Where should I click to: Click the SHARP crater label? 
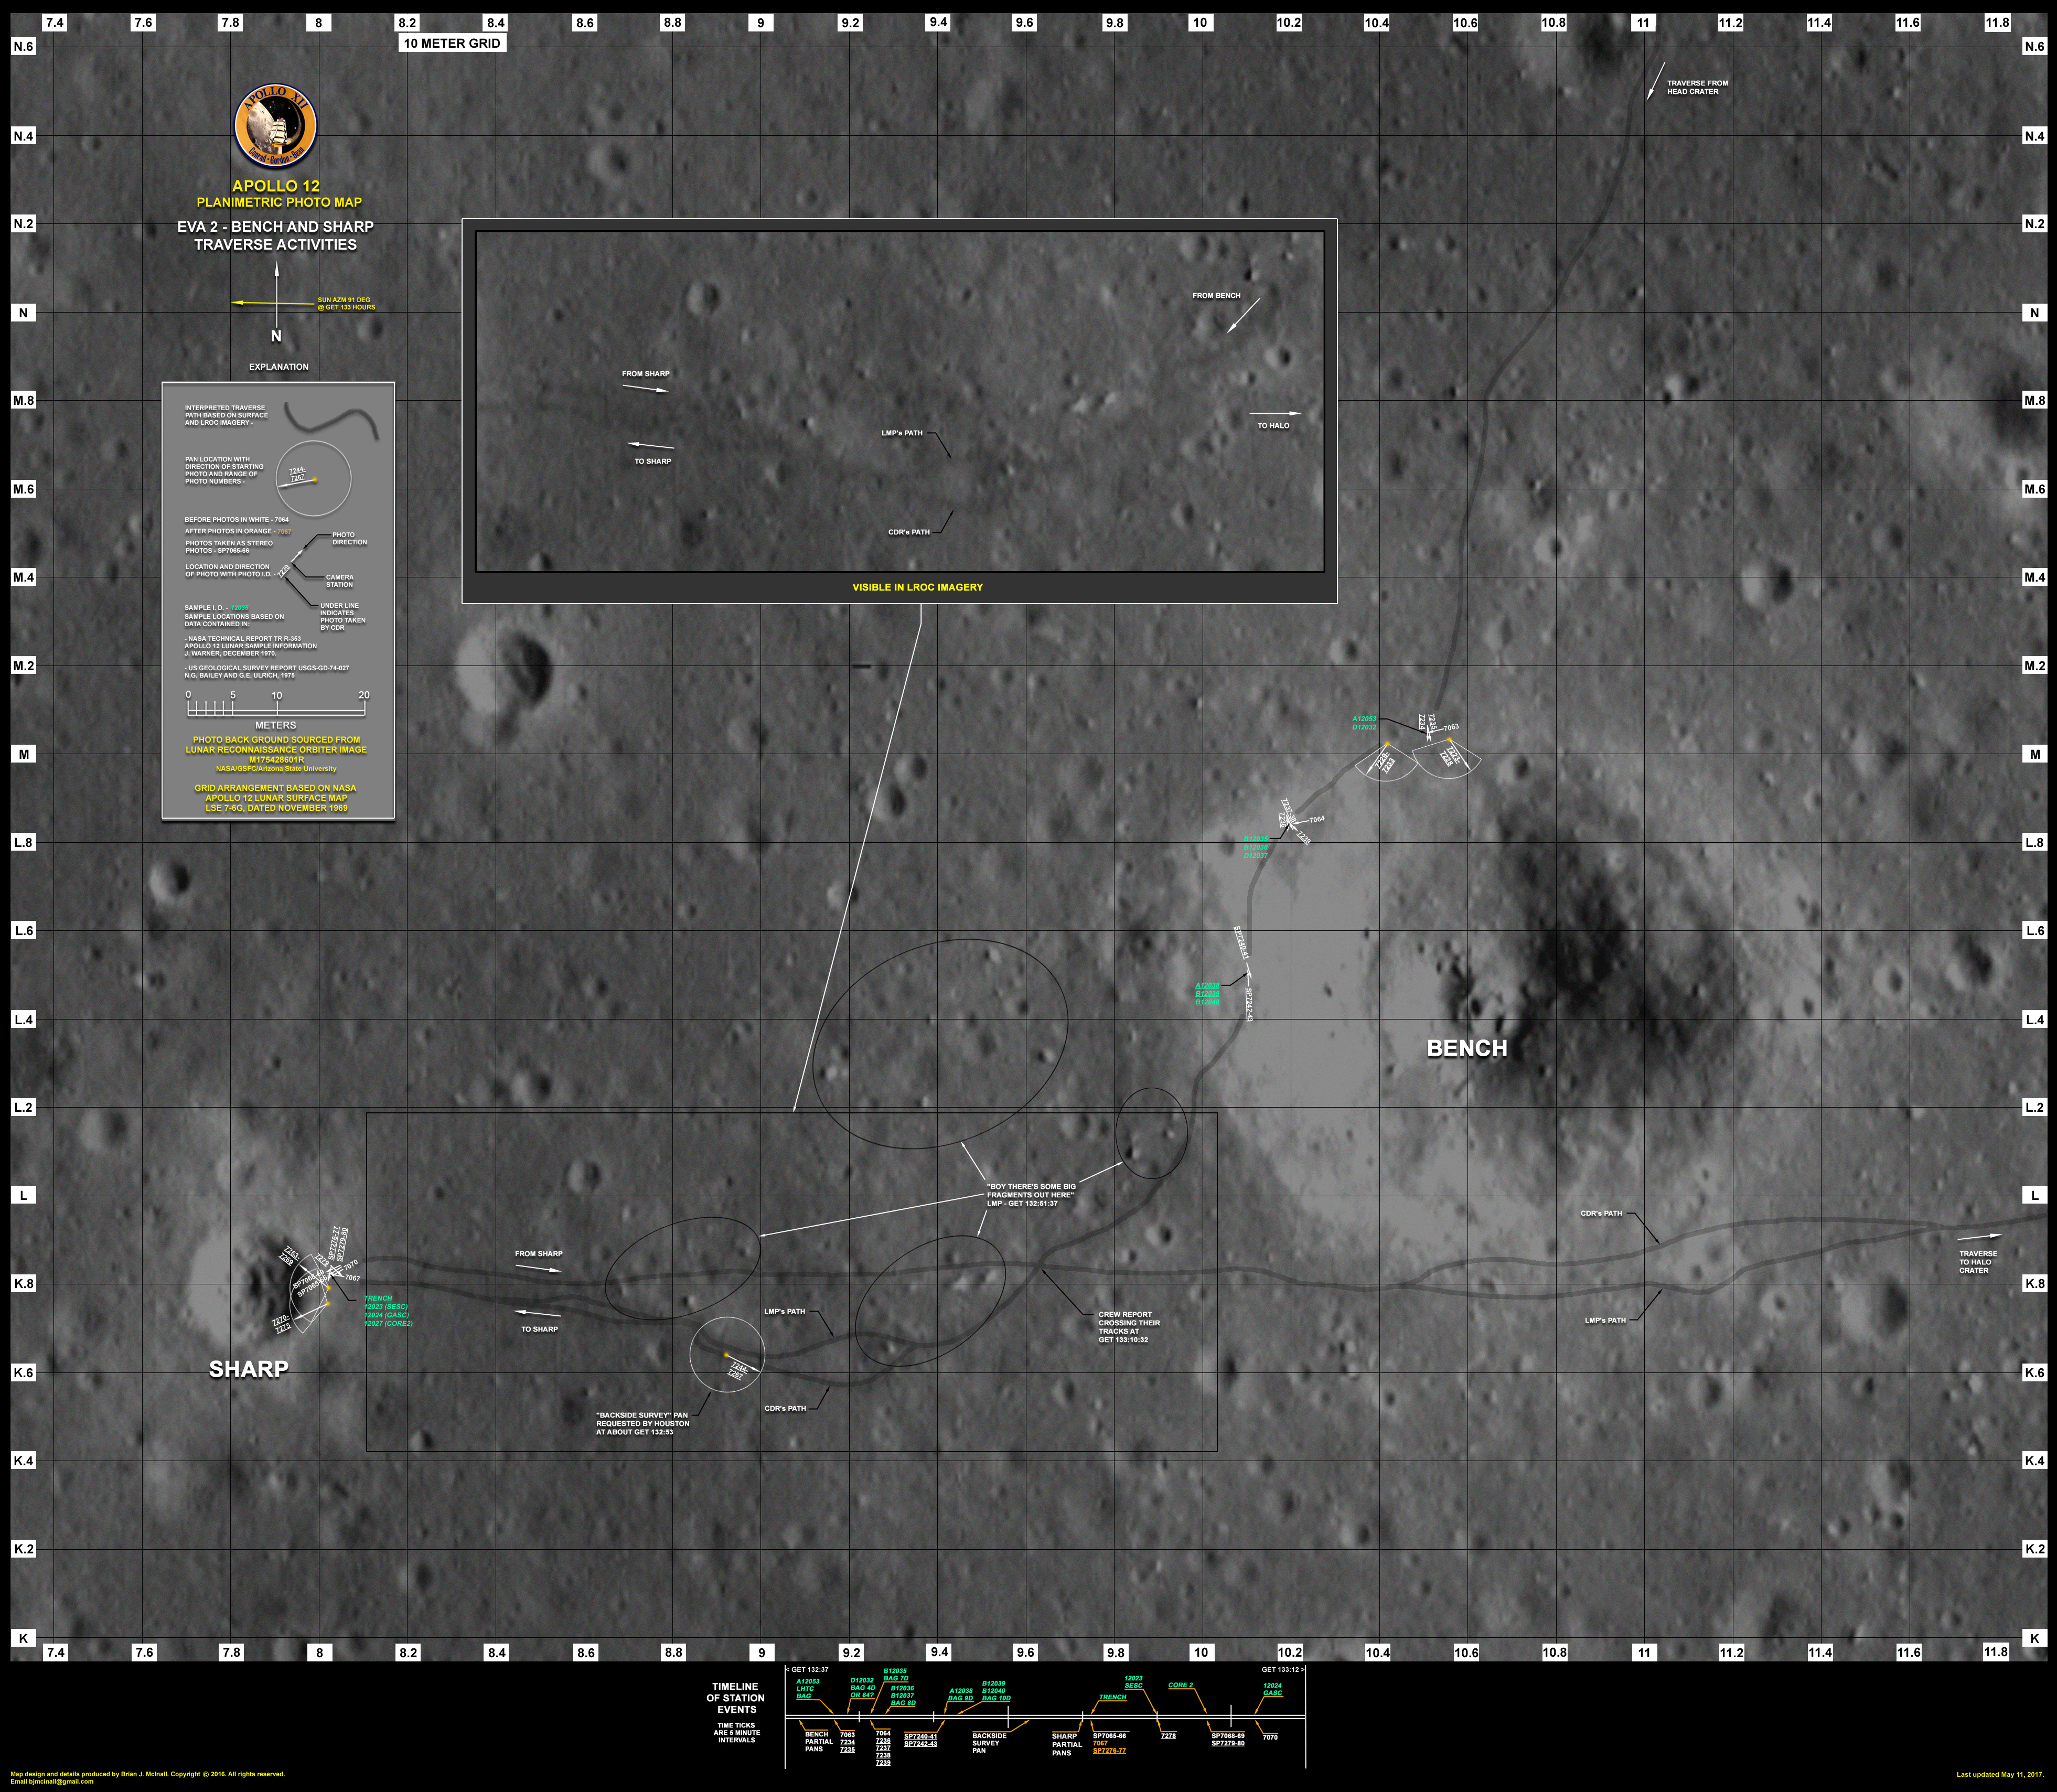pyautogui.click(x=248, y=1369)
